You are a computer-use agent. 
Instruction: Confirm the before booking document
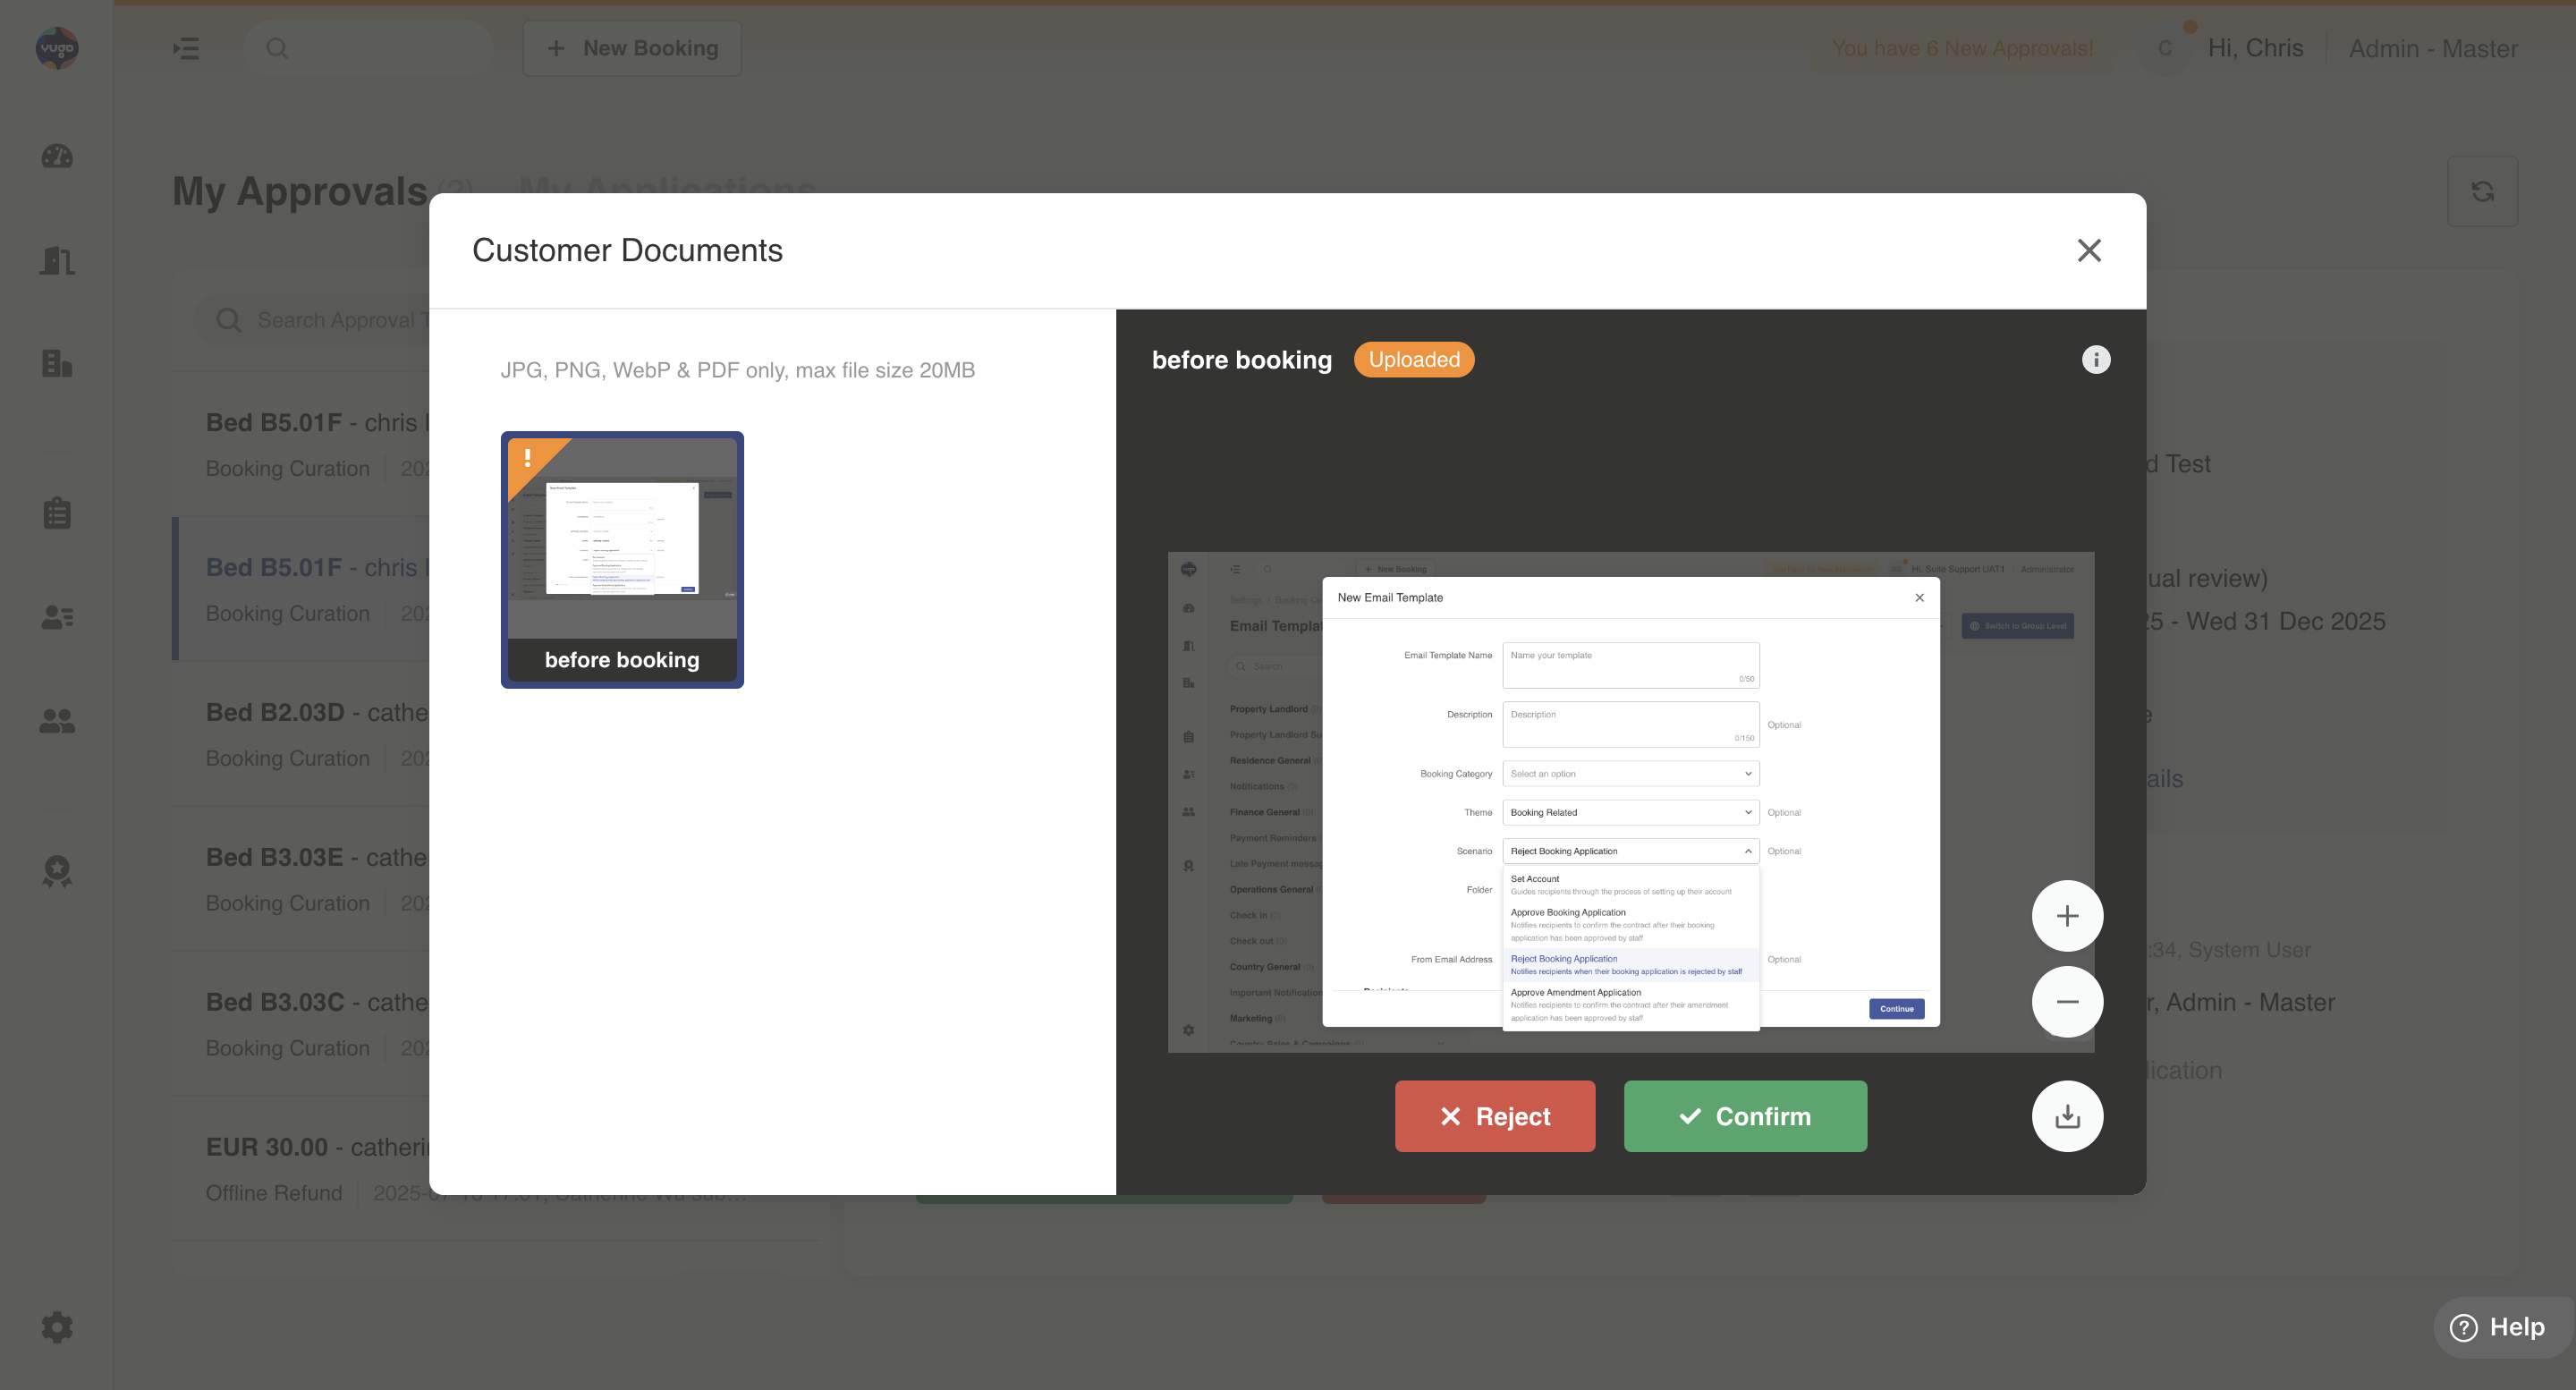1745,1116
